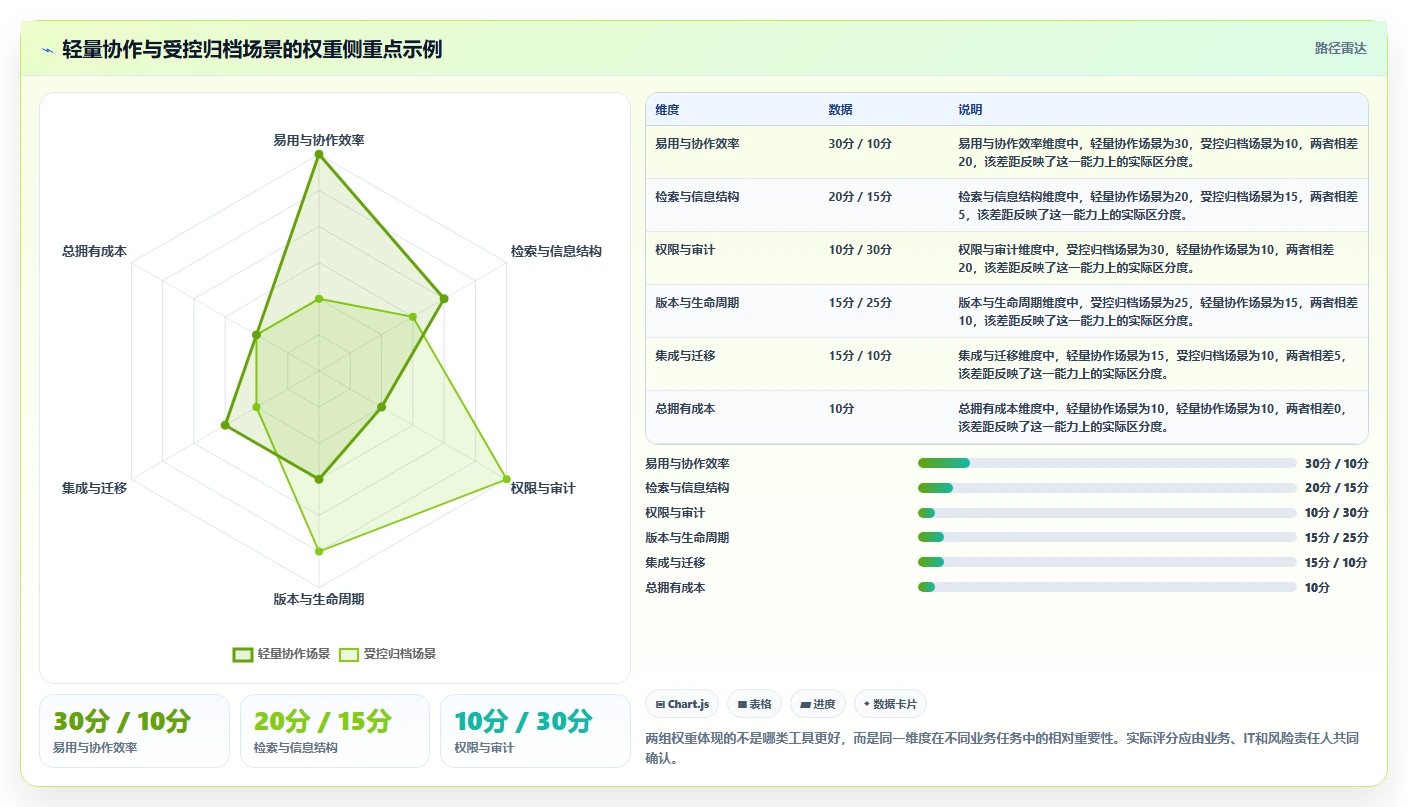Image resolution: width=1408 pixels, height=807 pixels.
Task: Click the 总拥有成本 table row name
Action: pyautogui.click(x=685, y=409)
